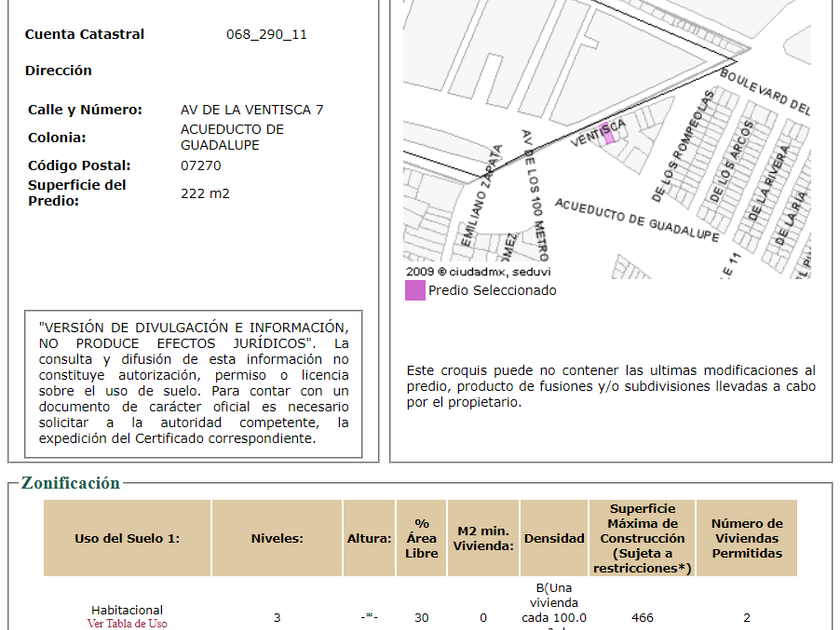Click the % Área Libre column header
This screenshot has height=630, width=840.
[422, 538]
